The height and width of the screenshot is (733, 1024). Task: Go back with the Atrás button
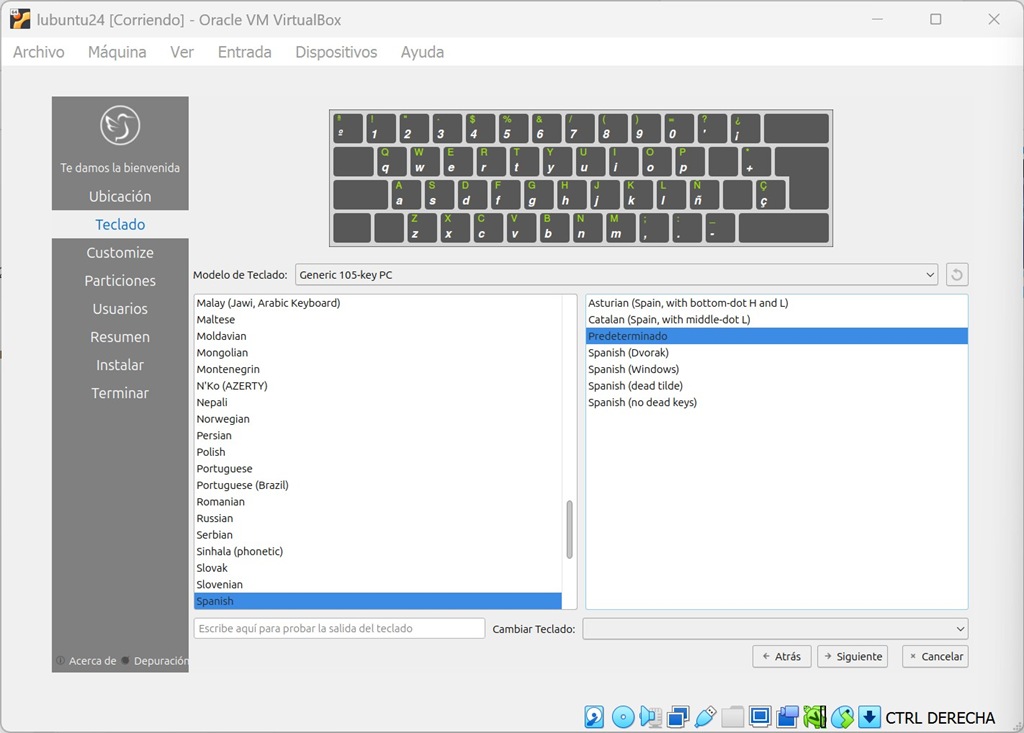click(781, 657)
